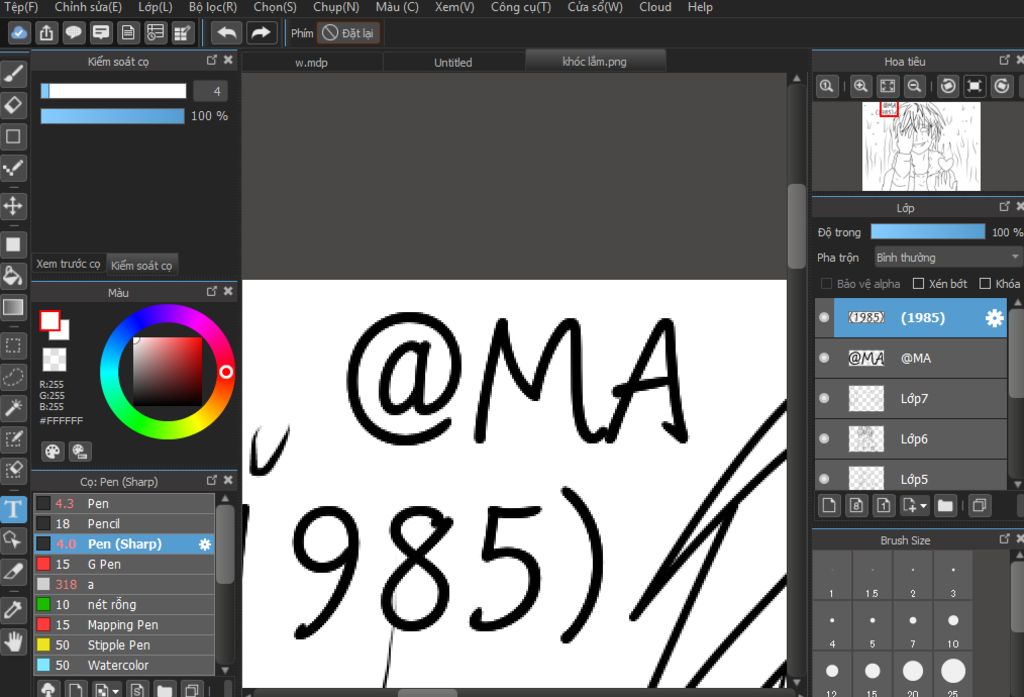Select the G Pen brush
Image resolution: width=1024 pixels, height=697 pixels.
click(x=124, y=564)
